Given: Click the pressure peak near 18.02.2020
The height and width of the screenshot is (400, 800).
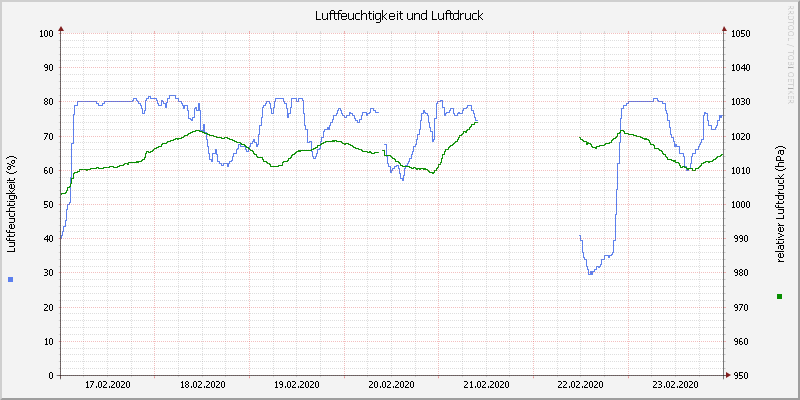Looking at the screenshot, I should click(x=198, y=131).
